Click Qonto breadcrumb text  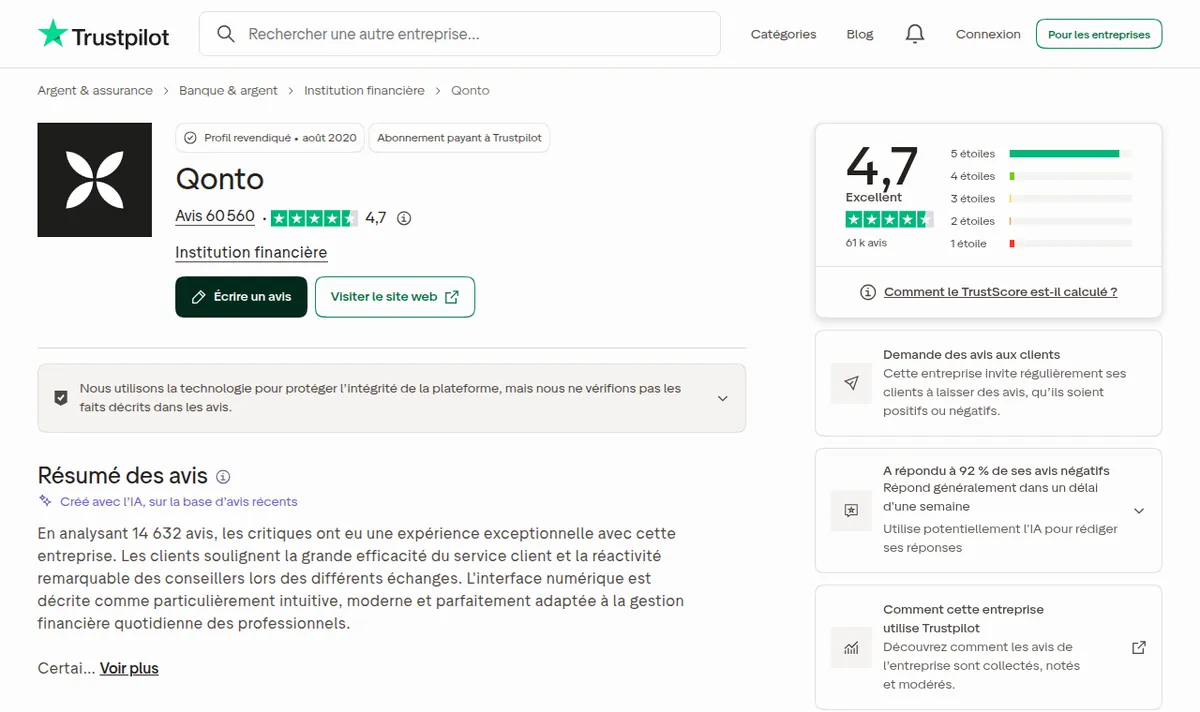pos(470,90)
